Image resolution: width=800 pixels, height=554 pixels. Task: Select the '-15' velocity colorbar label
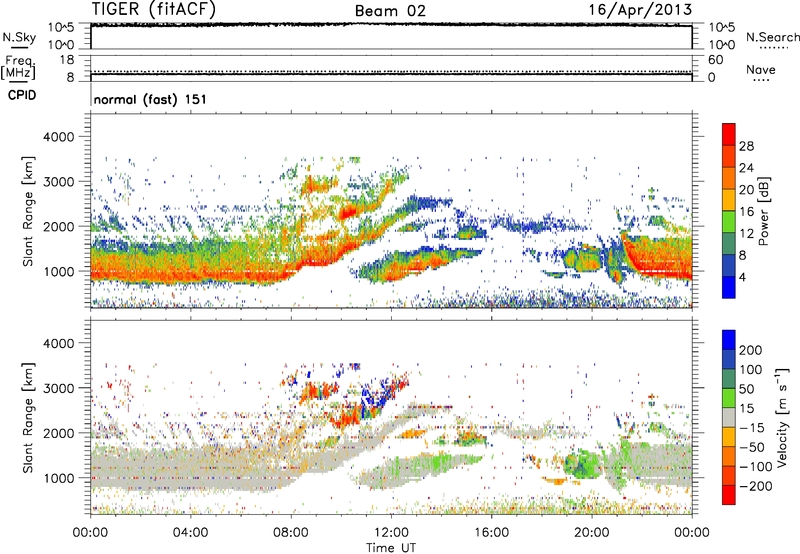[751, 428]
